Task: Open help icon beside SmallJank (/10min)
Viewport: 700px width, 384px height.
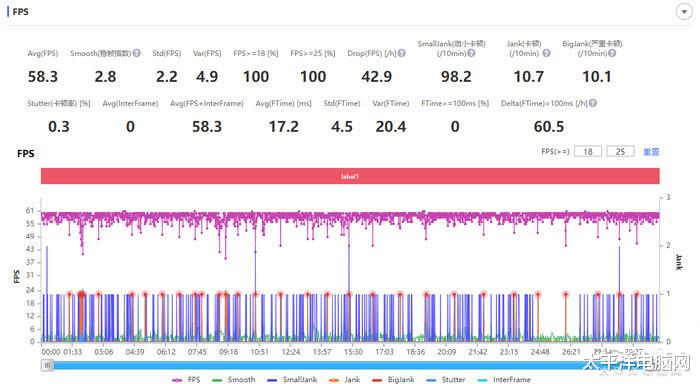Action: tap(471, 53)
